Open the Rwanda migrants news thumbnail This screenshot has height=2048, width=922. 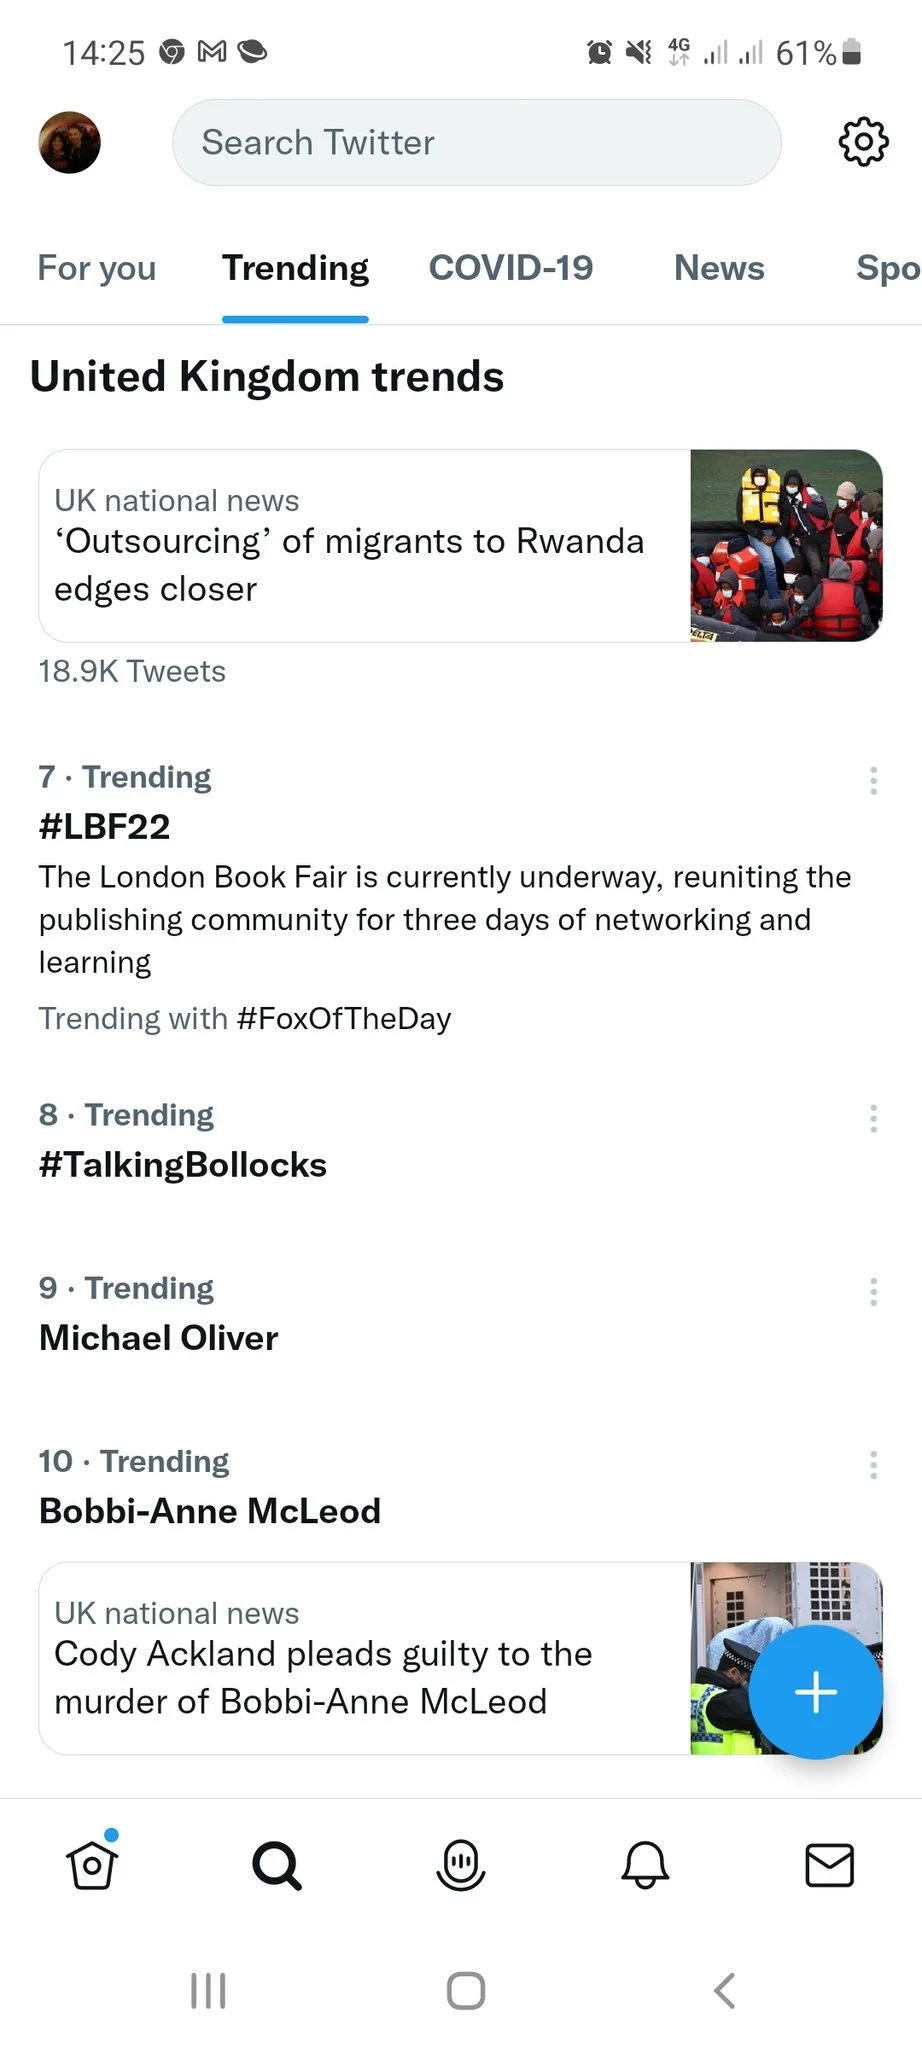pos(786,545)
